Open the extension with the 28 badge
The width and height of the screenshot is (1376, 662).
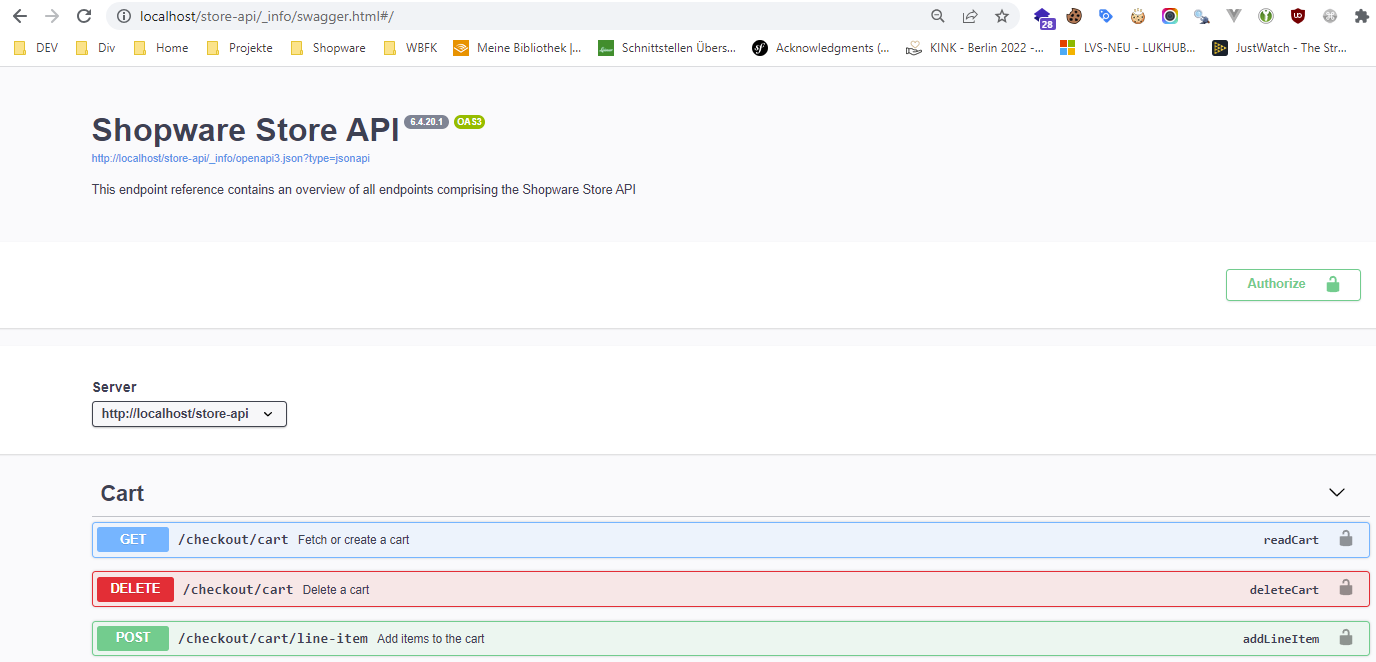[1044, 17]
